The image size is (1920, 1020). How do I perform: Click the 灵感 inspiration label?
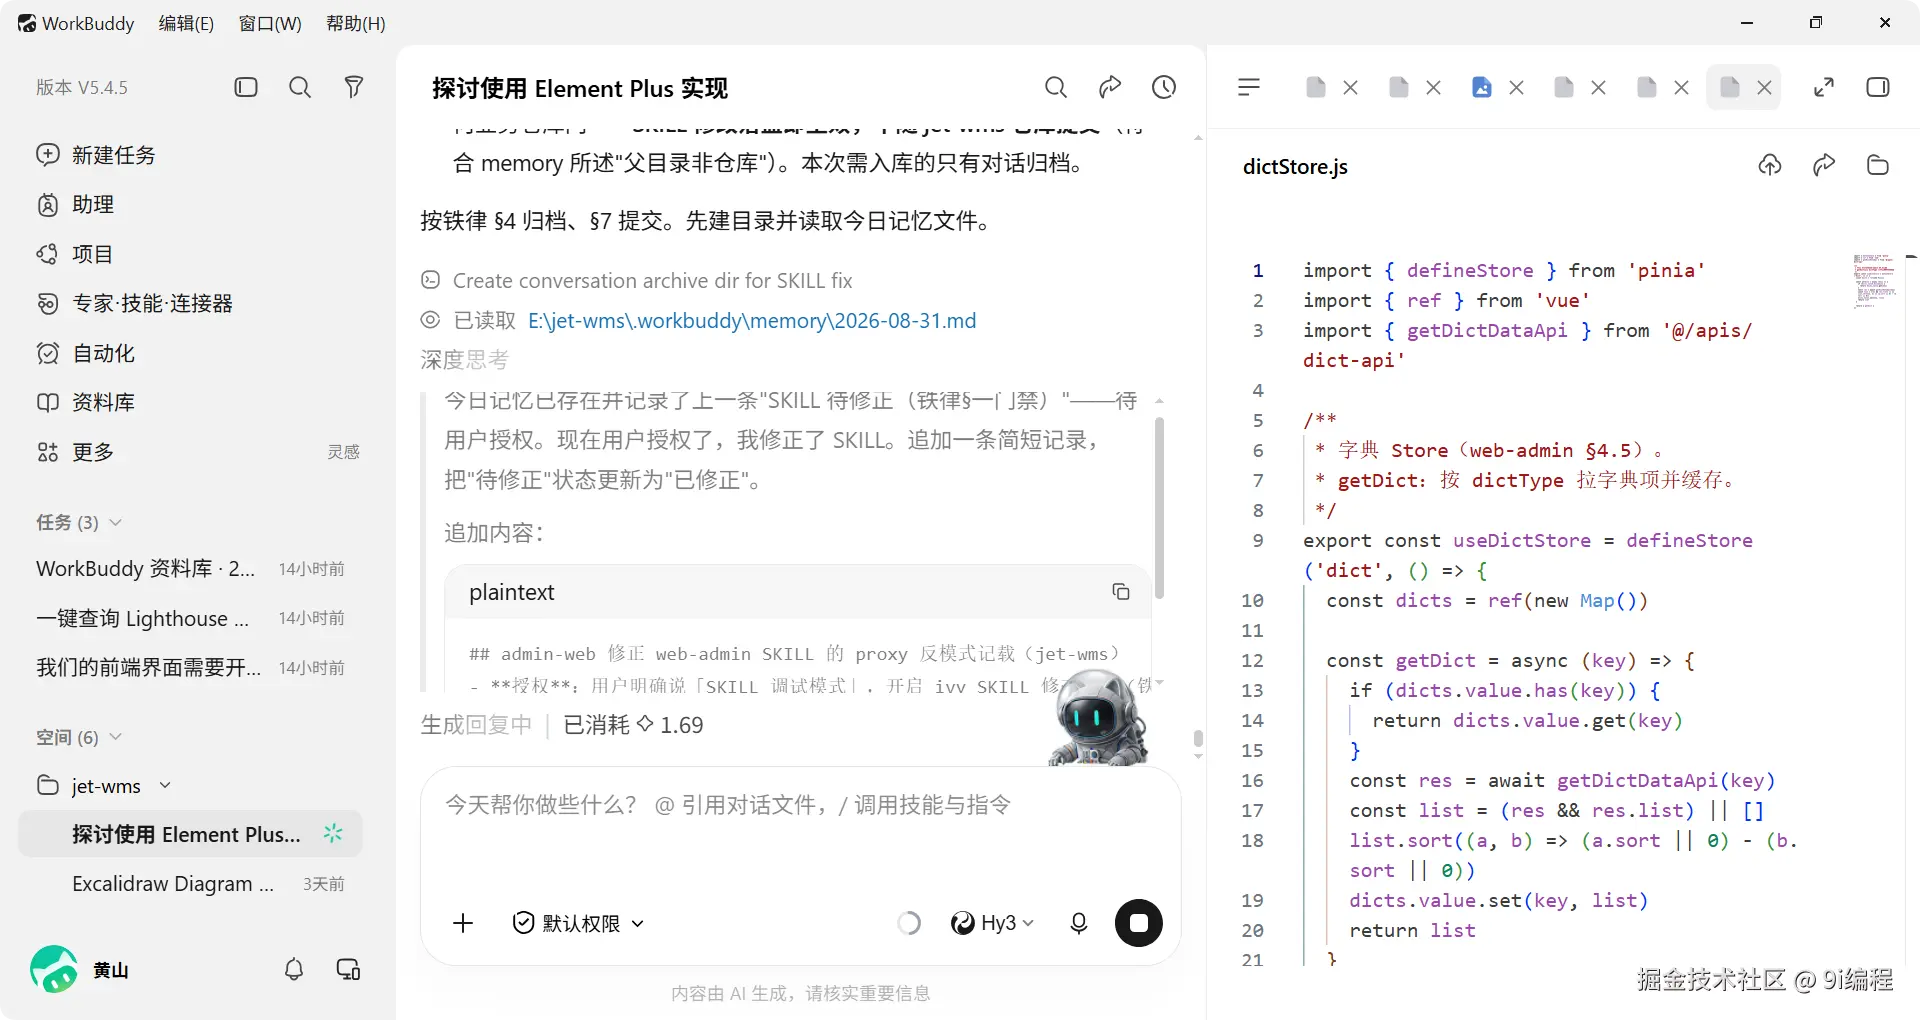(x=343, y=452)
